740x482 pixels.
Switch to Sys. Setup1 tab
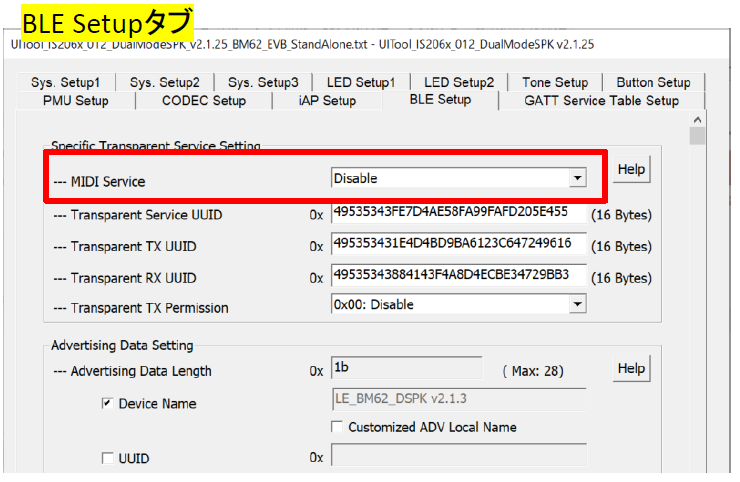[65, 82]
